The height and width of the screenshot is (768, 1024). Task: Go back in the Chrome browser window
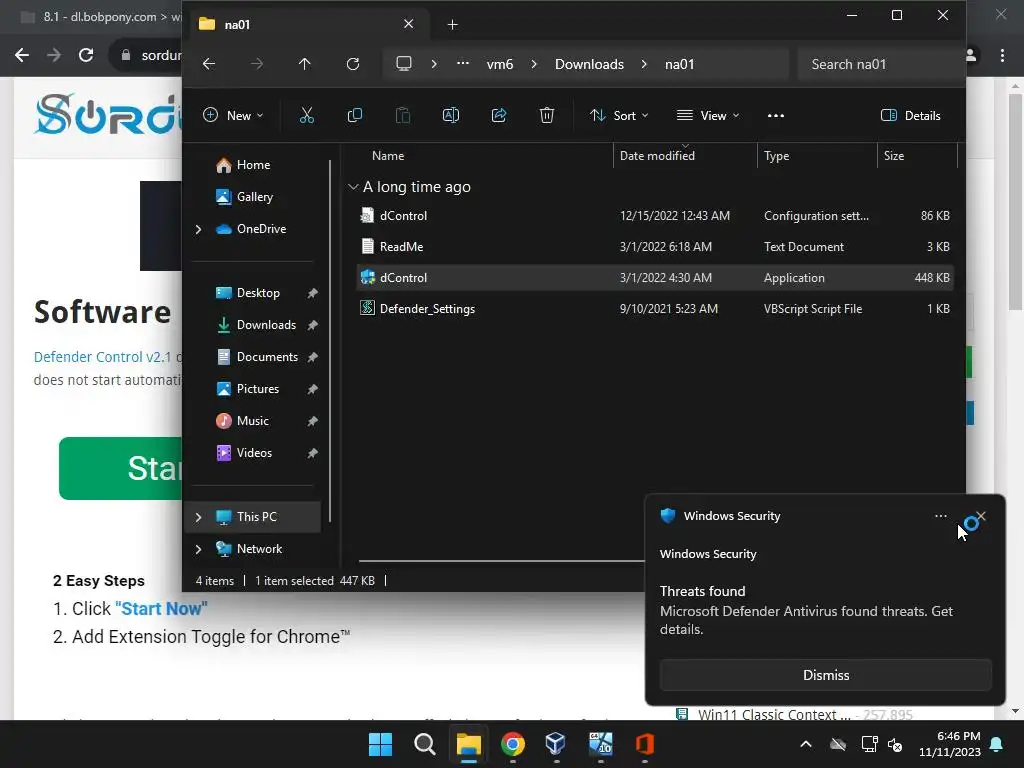(22, 56)
